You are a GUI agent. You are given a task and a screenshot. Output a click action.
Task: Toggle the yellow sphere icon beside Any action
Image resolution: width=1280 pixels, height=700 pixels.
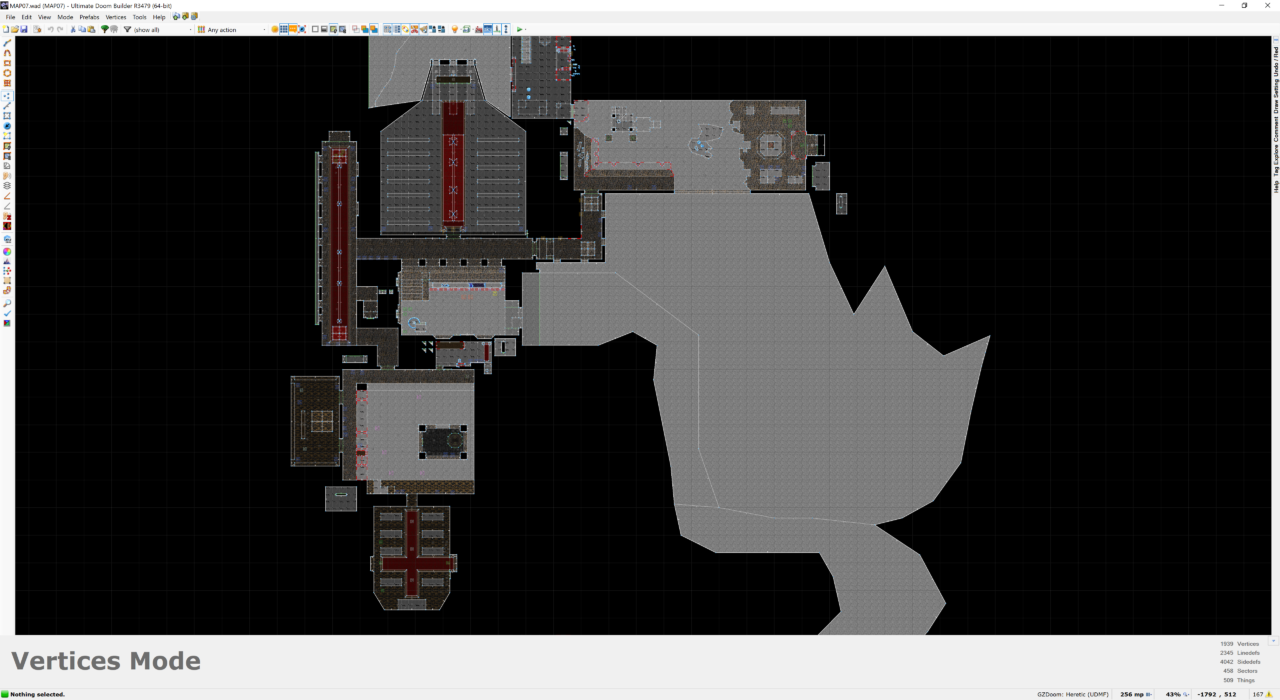(x=275, y=30)
